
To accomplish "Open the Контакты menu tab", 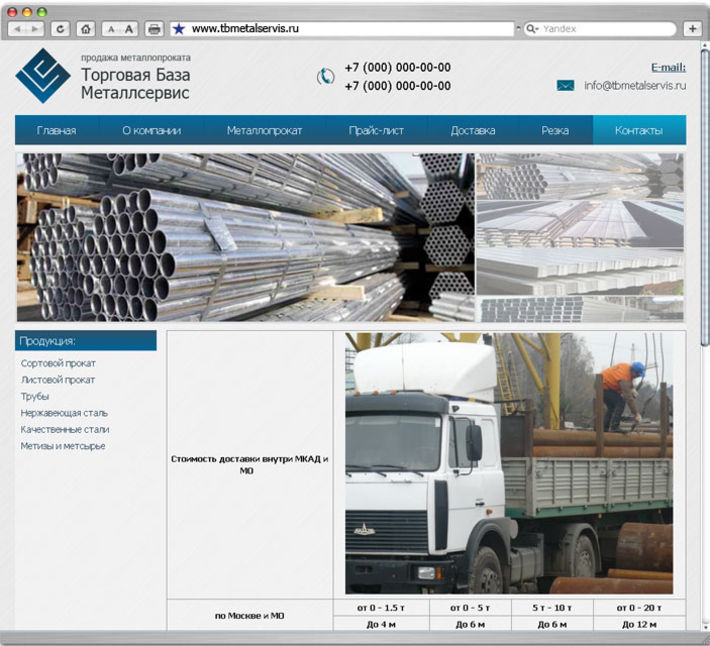I will point(639,130).
